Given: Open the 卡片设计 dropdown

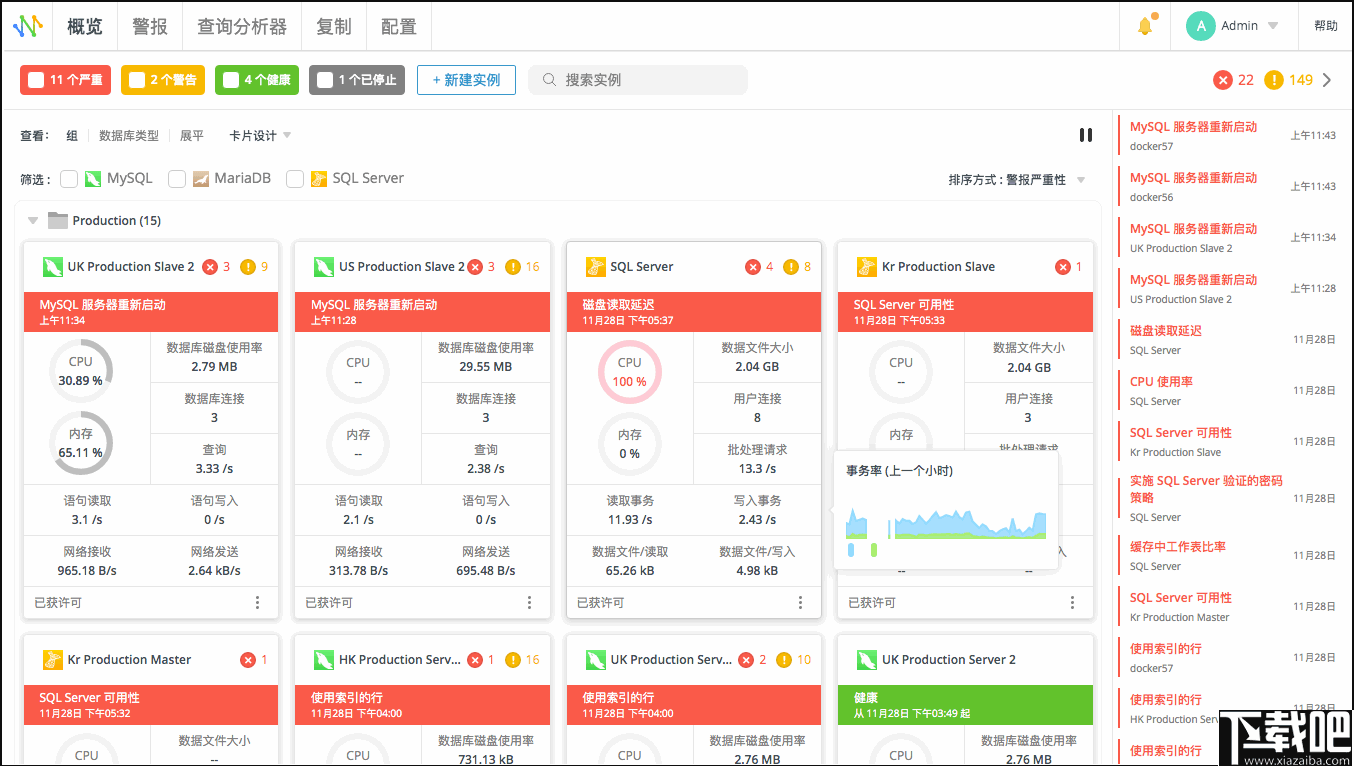Looking at the screenshot, I should (258, 135).
